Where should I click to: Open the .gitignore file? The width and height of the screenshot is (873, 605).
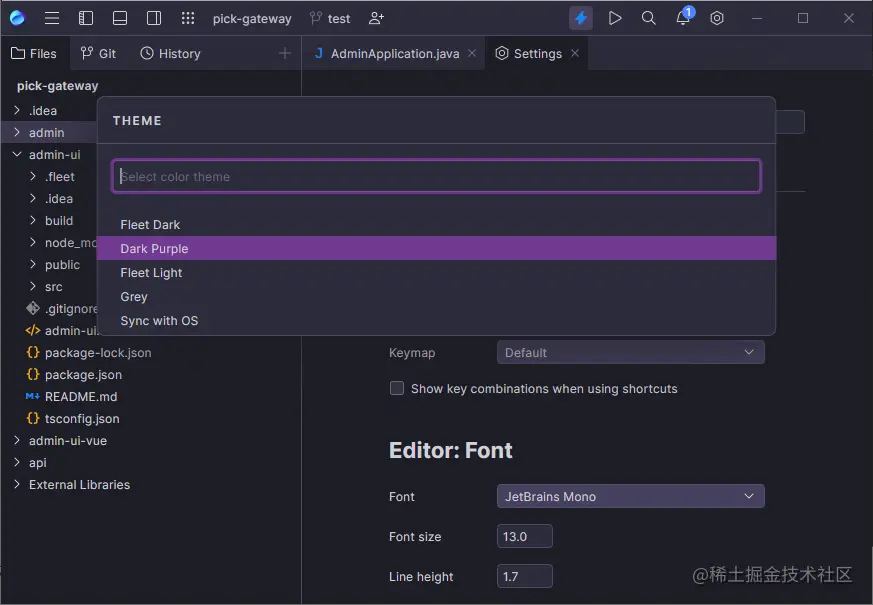(x=62, y=308)
